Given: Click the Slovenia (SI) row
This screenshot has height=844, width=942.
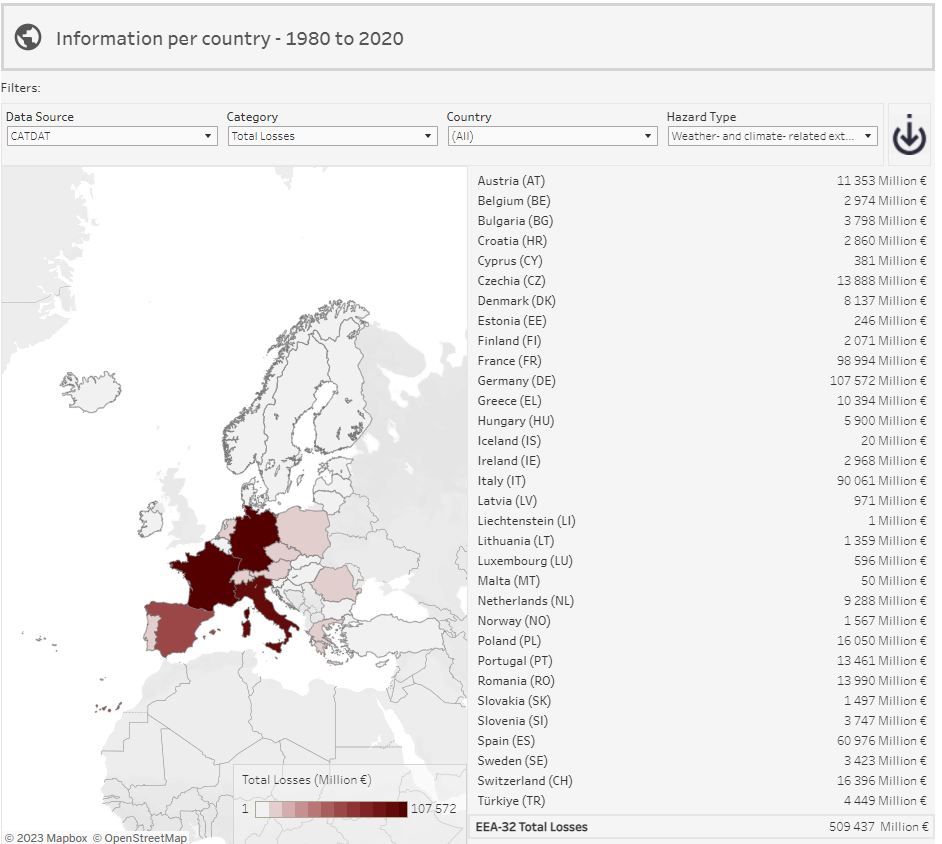Looking at the screenshot, I should tap(702, 721).
